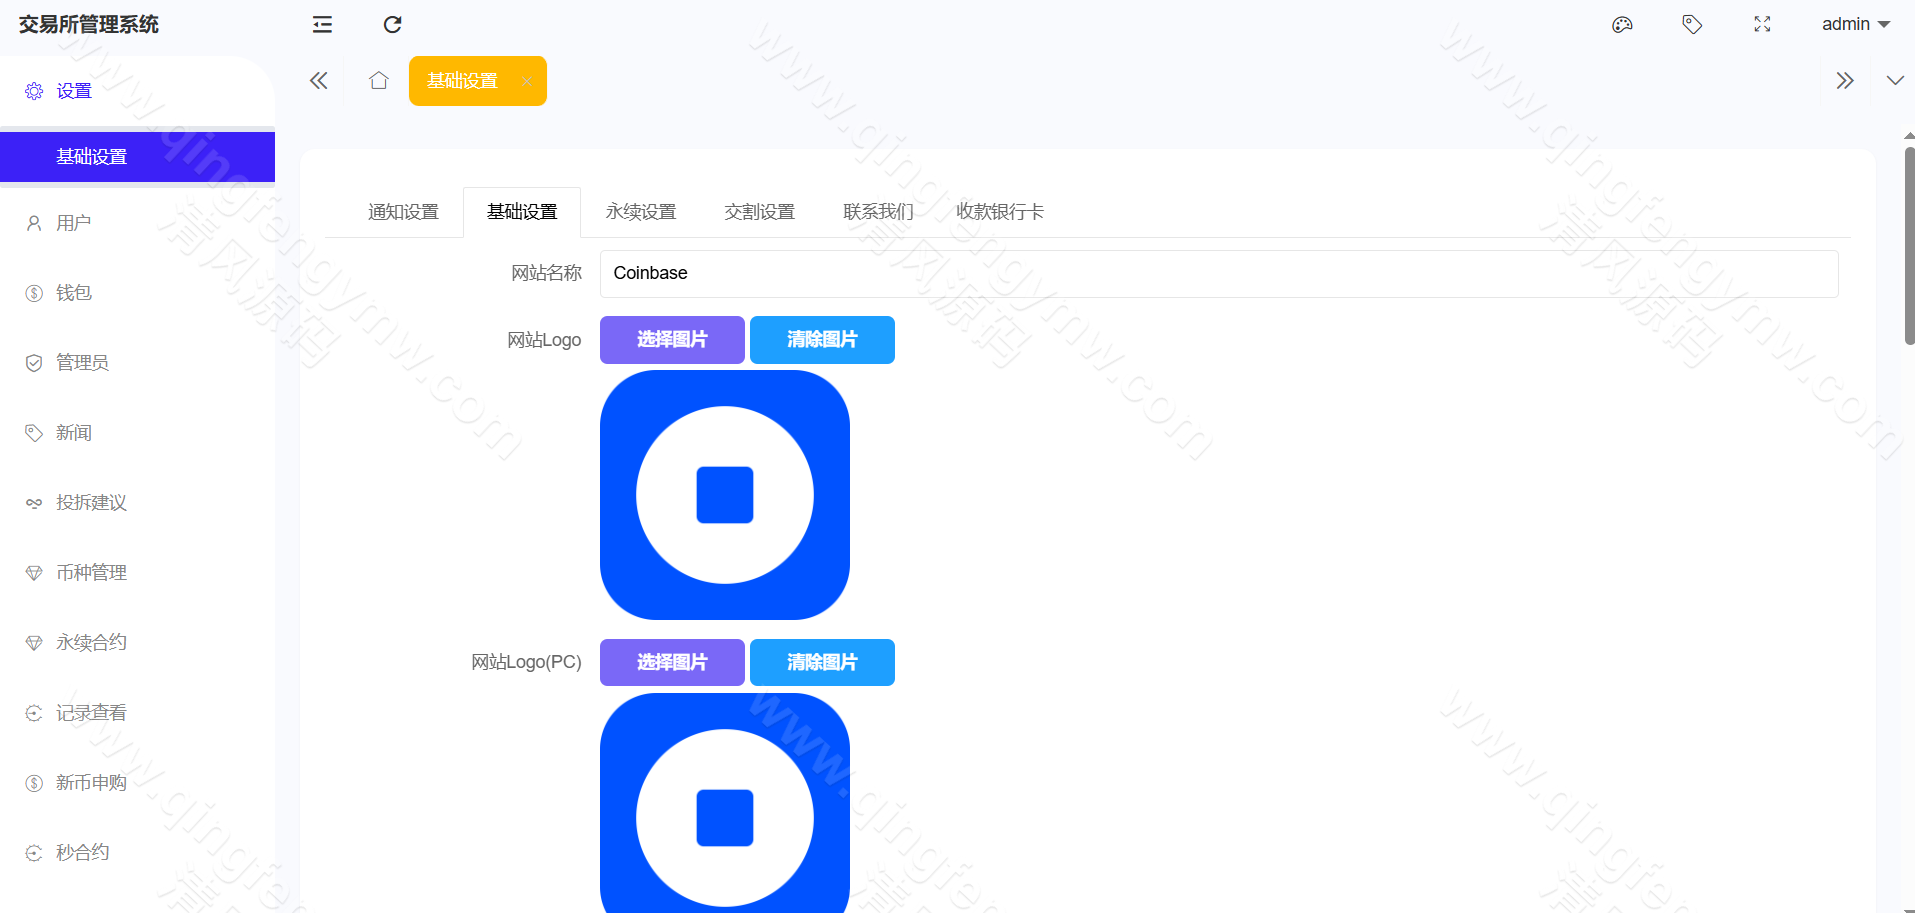Open the theme palette icon in header
Viewport: 1915px width, 913px height.
tap(1622, 24)
